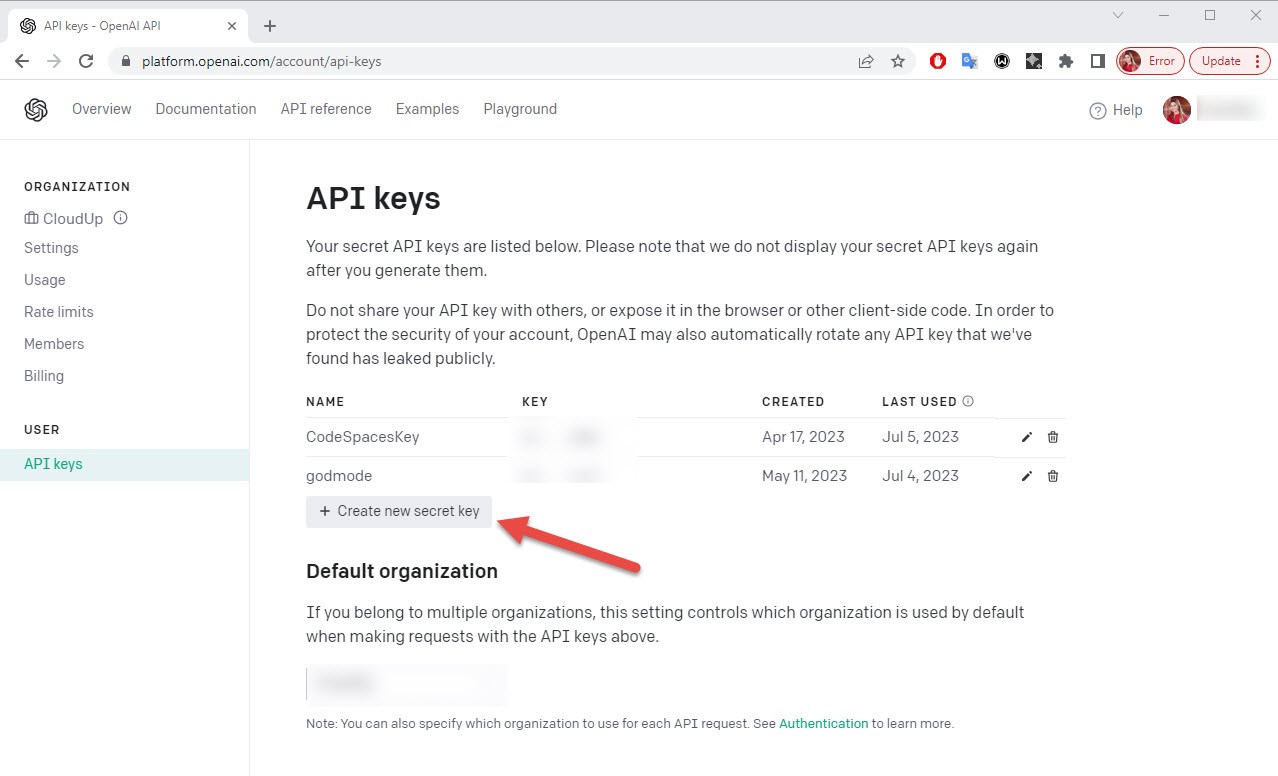Edit the CodeSpacesKey name pencil icon
1278x776 pixels.
(1027, 437)
